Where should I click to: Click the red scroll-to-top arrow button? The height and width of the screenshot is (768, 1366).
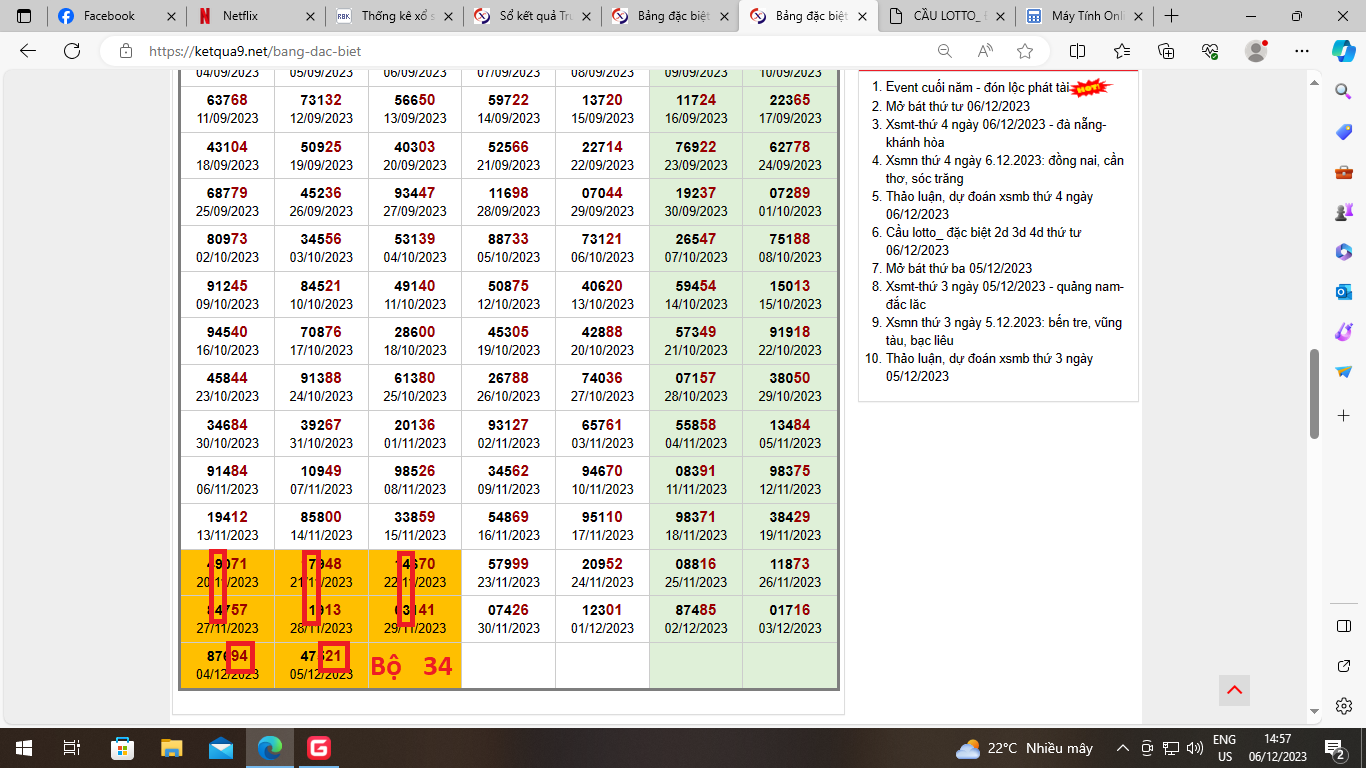(x=1234, y=690)
